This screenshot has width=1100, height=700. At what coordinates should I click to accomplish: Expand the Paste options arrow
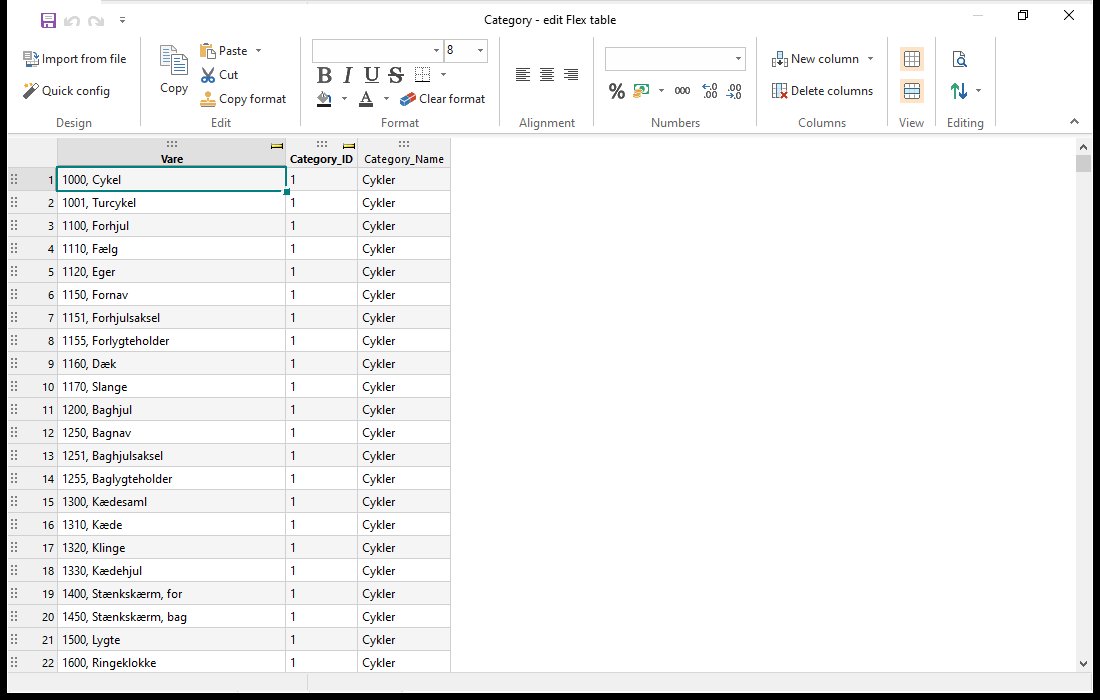(258, 51)
